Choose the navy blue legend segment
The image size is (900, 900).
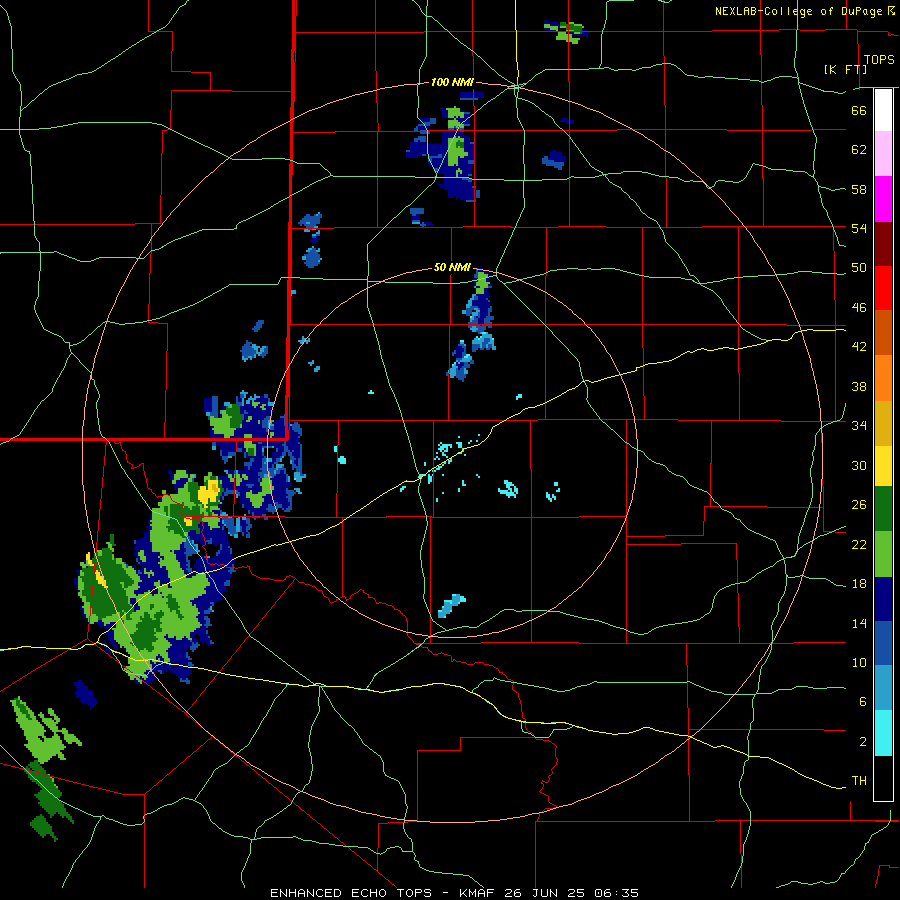883,599
